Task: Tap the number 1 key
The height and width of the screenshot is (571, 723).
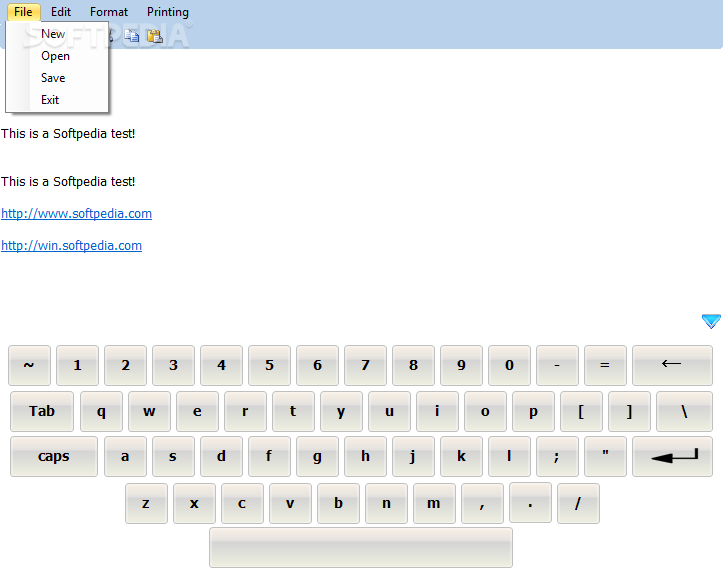Action: coord(77,365)
